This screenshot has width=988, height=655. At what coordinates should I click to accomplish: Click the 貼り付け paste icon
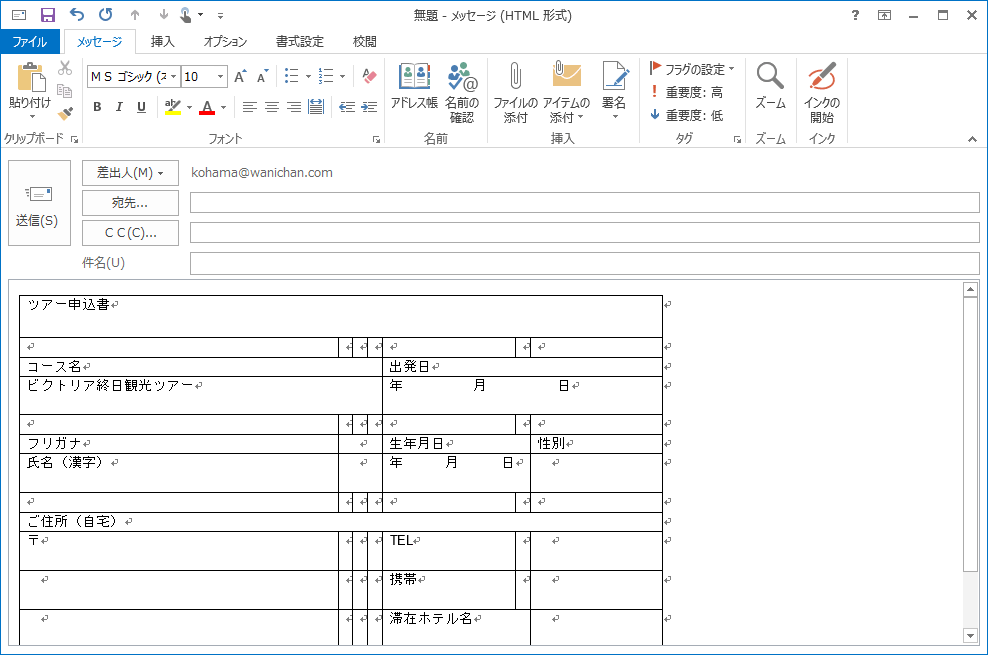pos(31,78)
